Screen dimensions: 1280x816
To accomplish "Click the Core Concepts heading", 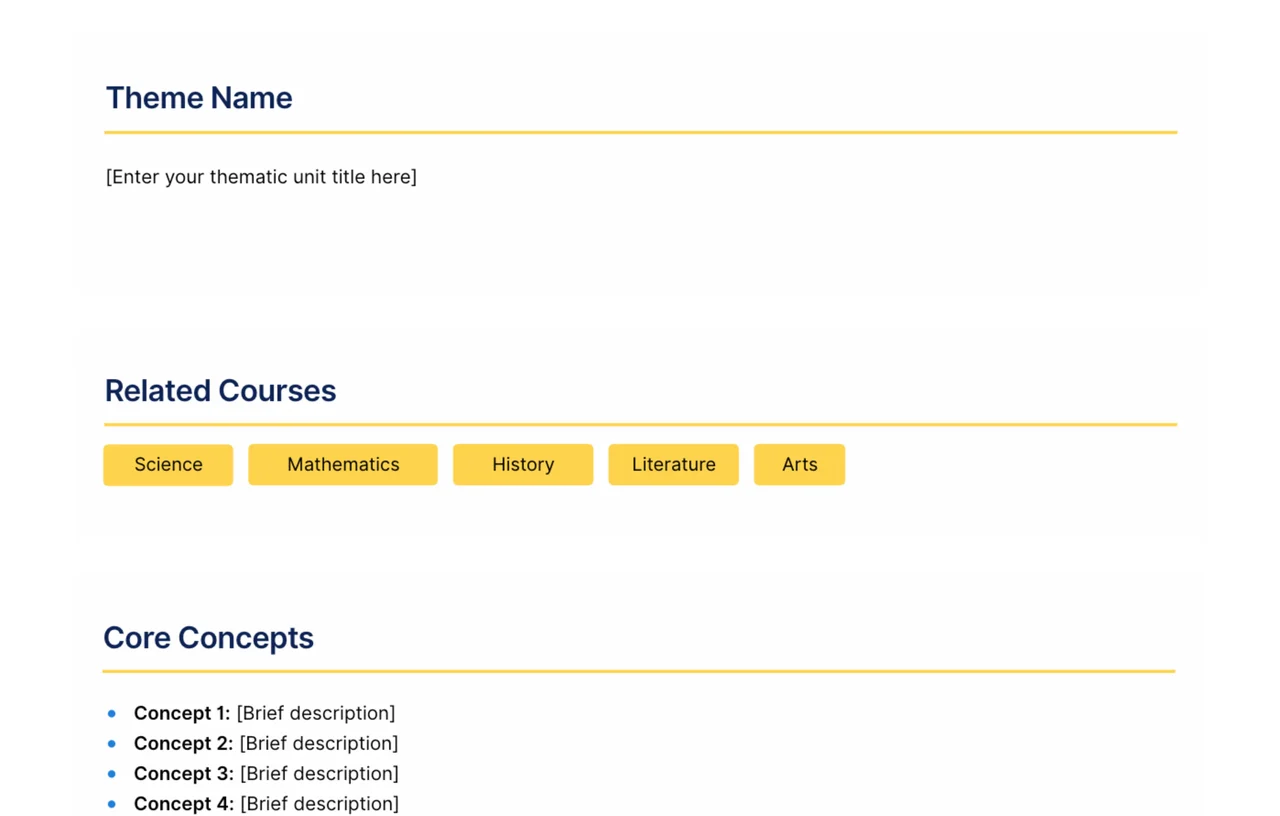I will 208,638.
